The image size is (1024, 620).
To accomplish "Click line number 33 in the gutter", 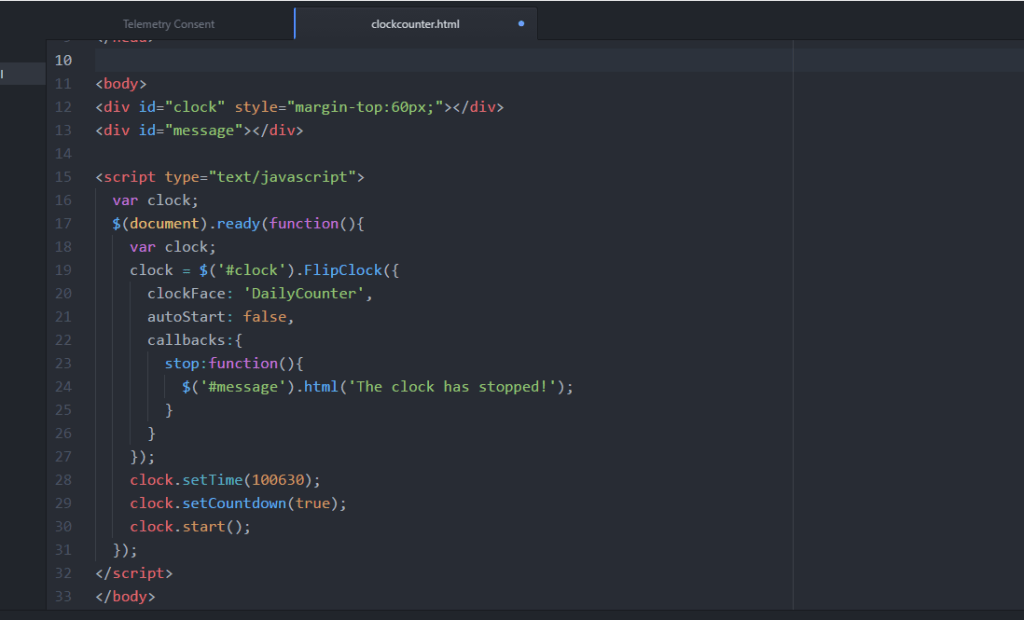I will pos(63,597).
